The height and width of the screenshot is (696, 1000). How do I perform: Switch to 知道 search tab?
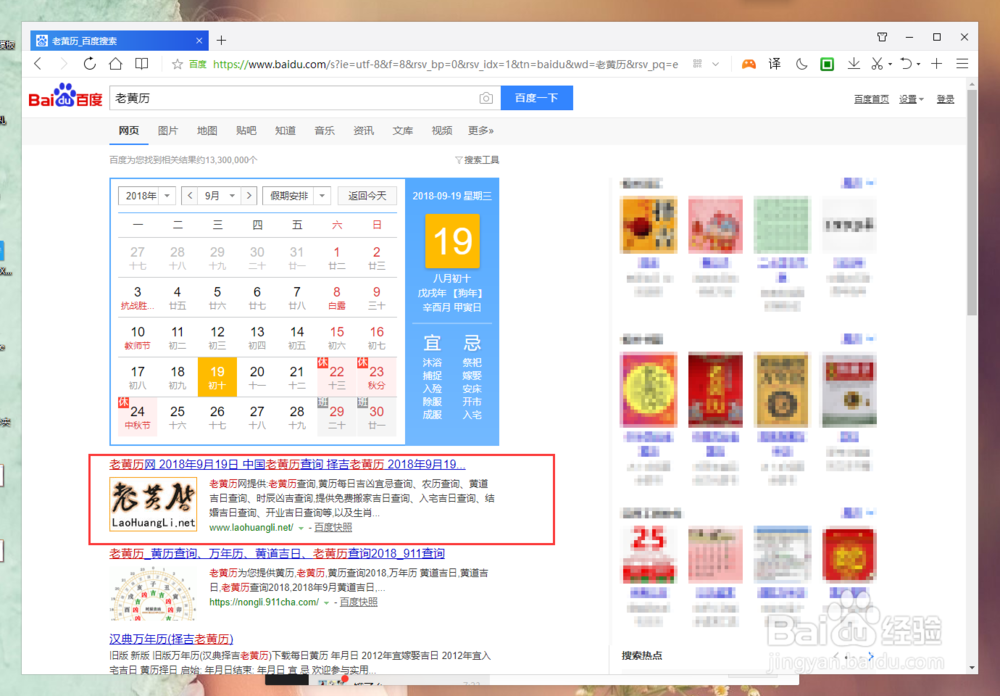click(x=285, y=130)
